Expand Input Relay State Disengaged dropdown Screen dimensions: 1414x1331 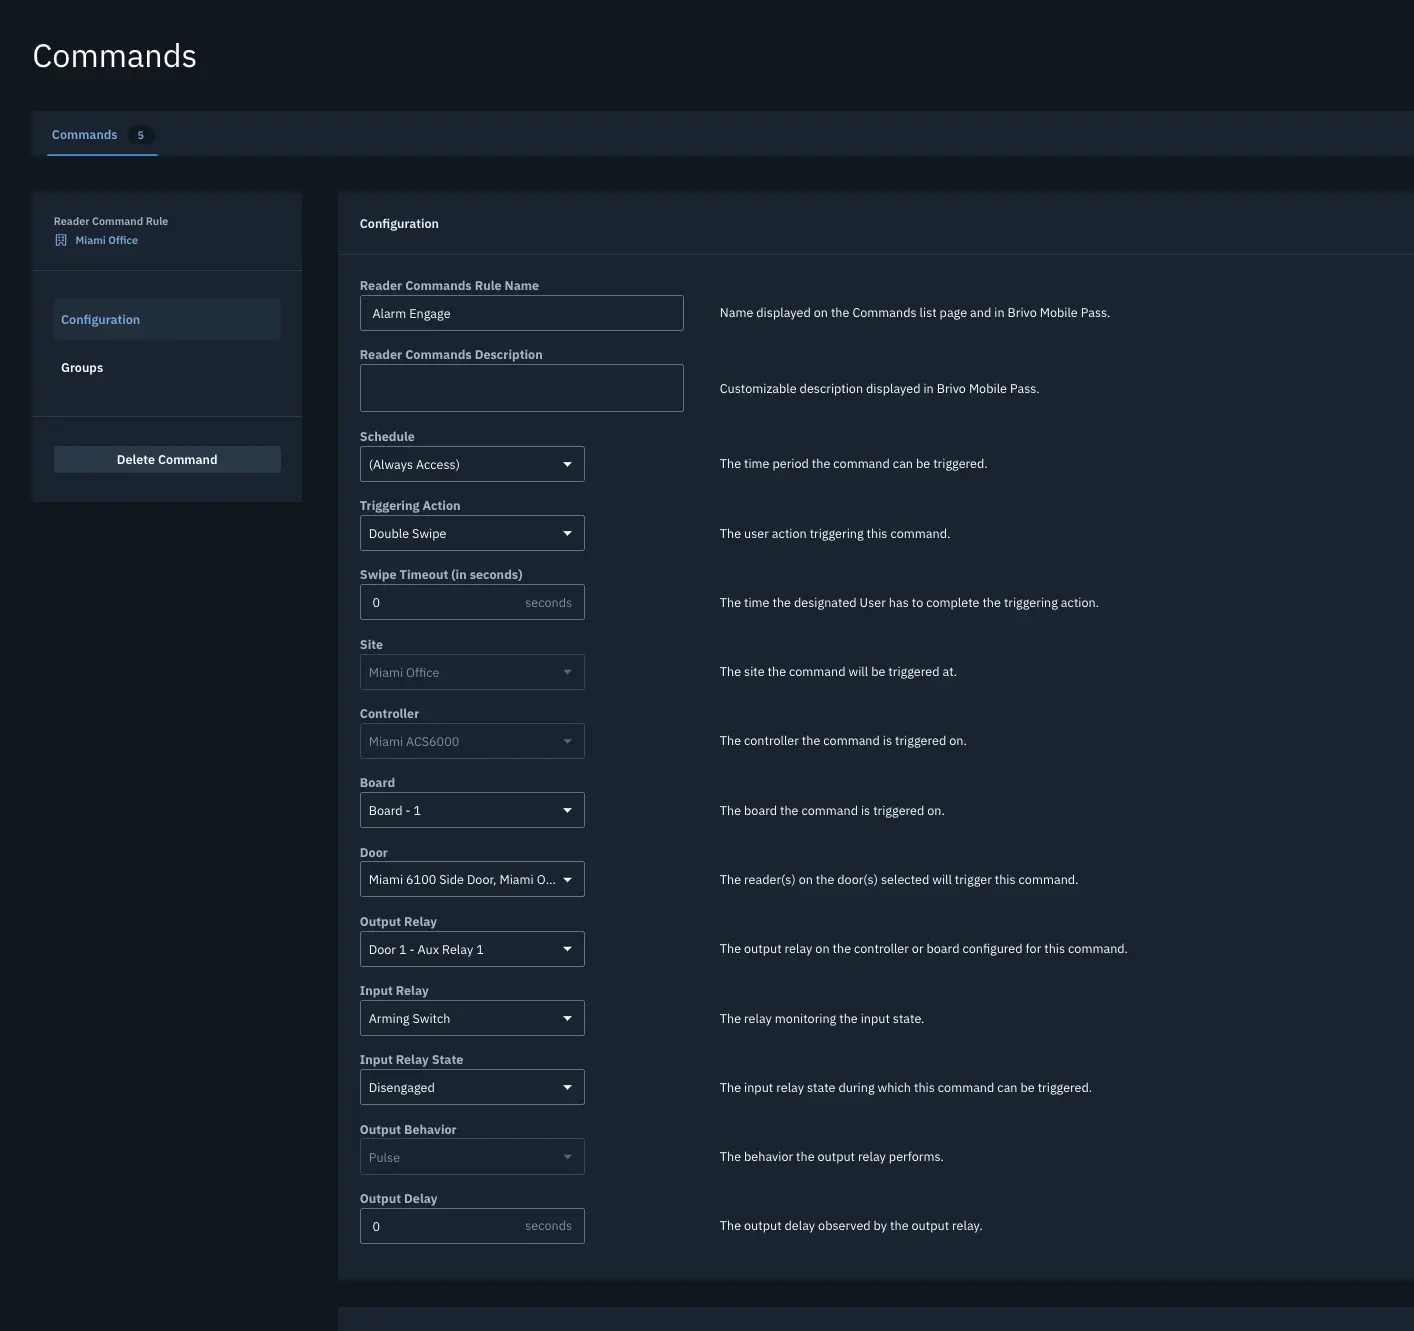click(472, 1087)
